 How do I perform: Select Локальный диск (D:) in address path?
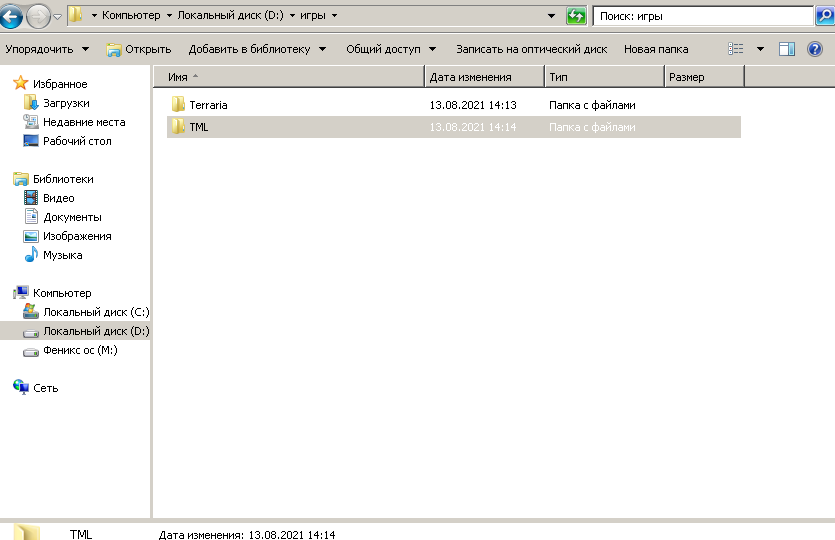pyautogui.click(x=230, y=15)
